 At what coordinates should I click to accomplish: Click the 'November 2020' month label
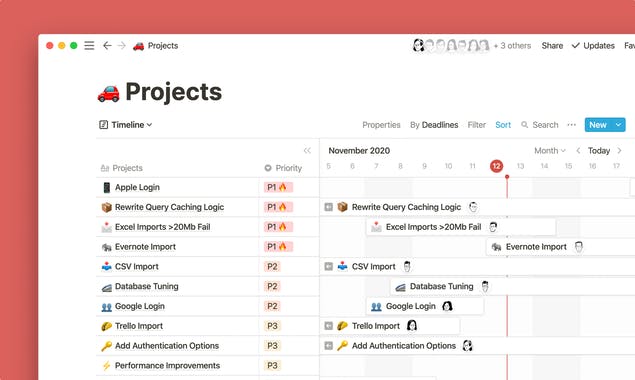(x=359, y=151)
